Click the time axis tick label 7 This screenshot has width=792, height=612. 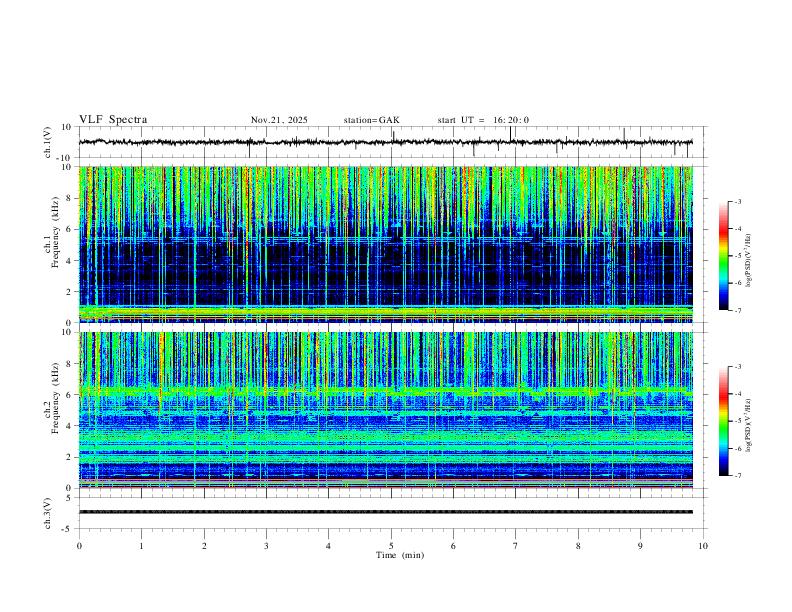click(x=516, y=546)
